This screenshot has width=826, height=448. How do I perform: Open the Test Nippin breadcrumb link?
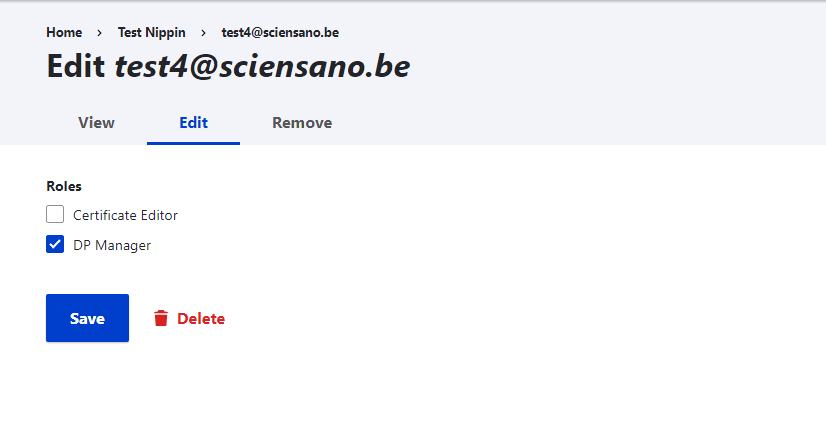click(152, 33)
